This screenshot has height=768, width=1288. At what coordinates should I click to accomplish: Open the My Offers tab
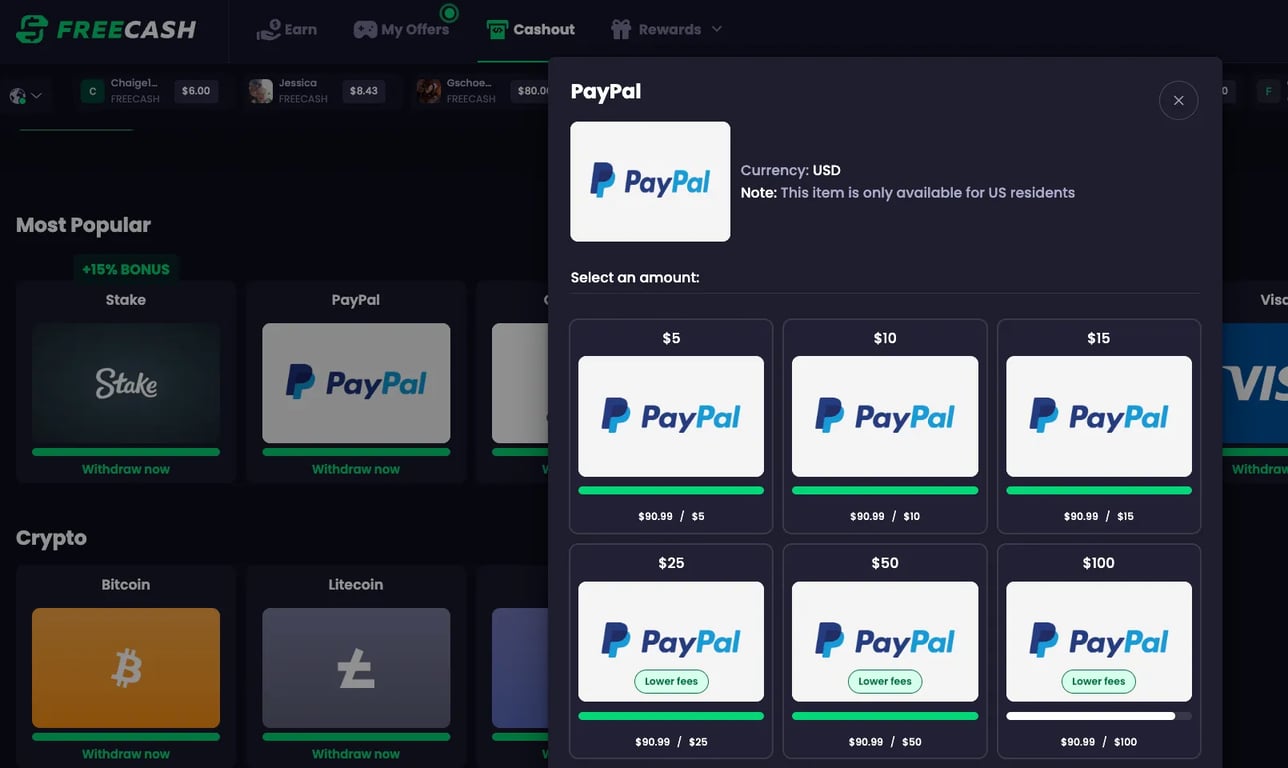tap(401, 30)
